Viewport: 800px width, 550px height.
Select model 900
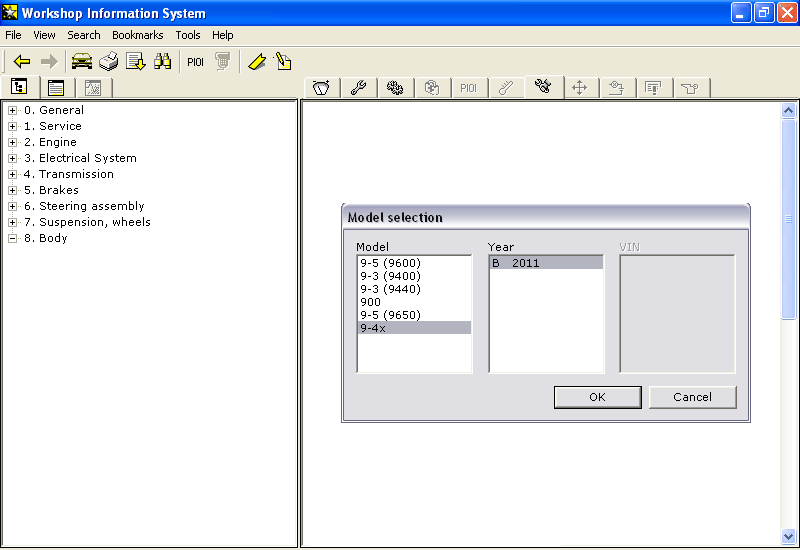pyautogui.click(x=414, y=302)
